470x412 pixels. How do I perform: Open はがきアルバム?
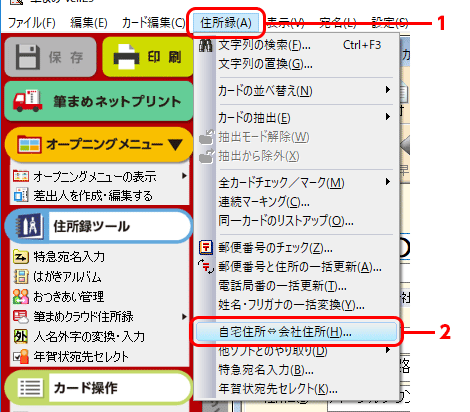[67, 277]
